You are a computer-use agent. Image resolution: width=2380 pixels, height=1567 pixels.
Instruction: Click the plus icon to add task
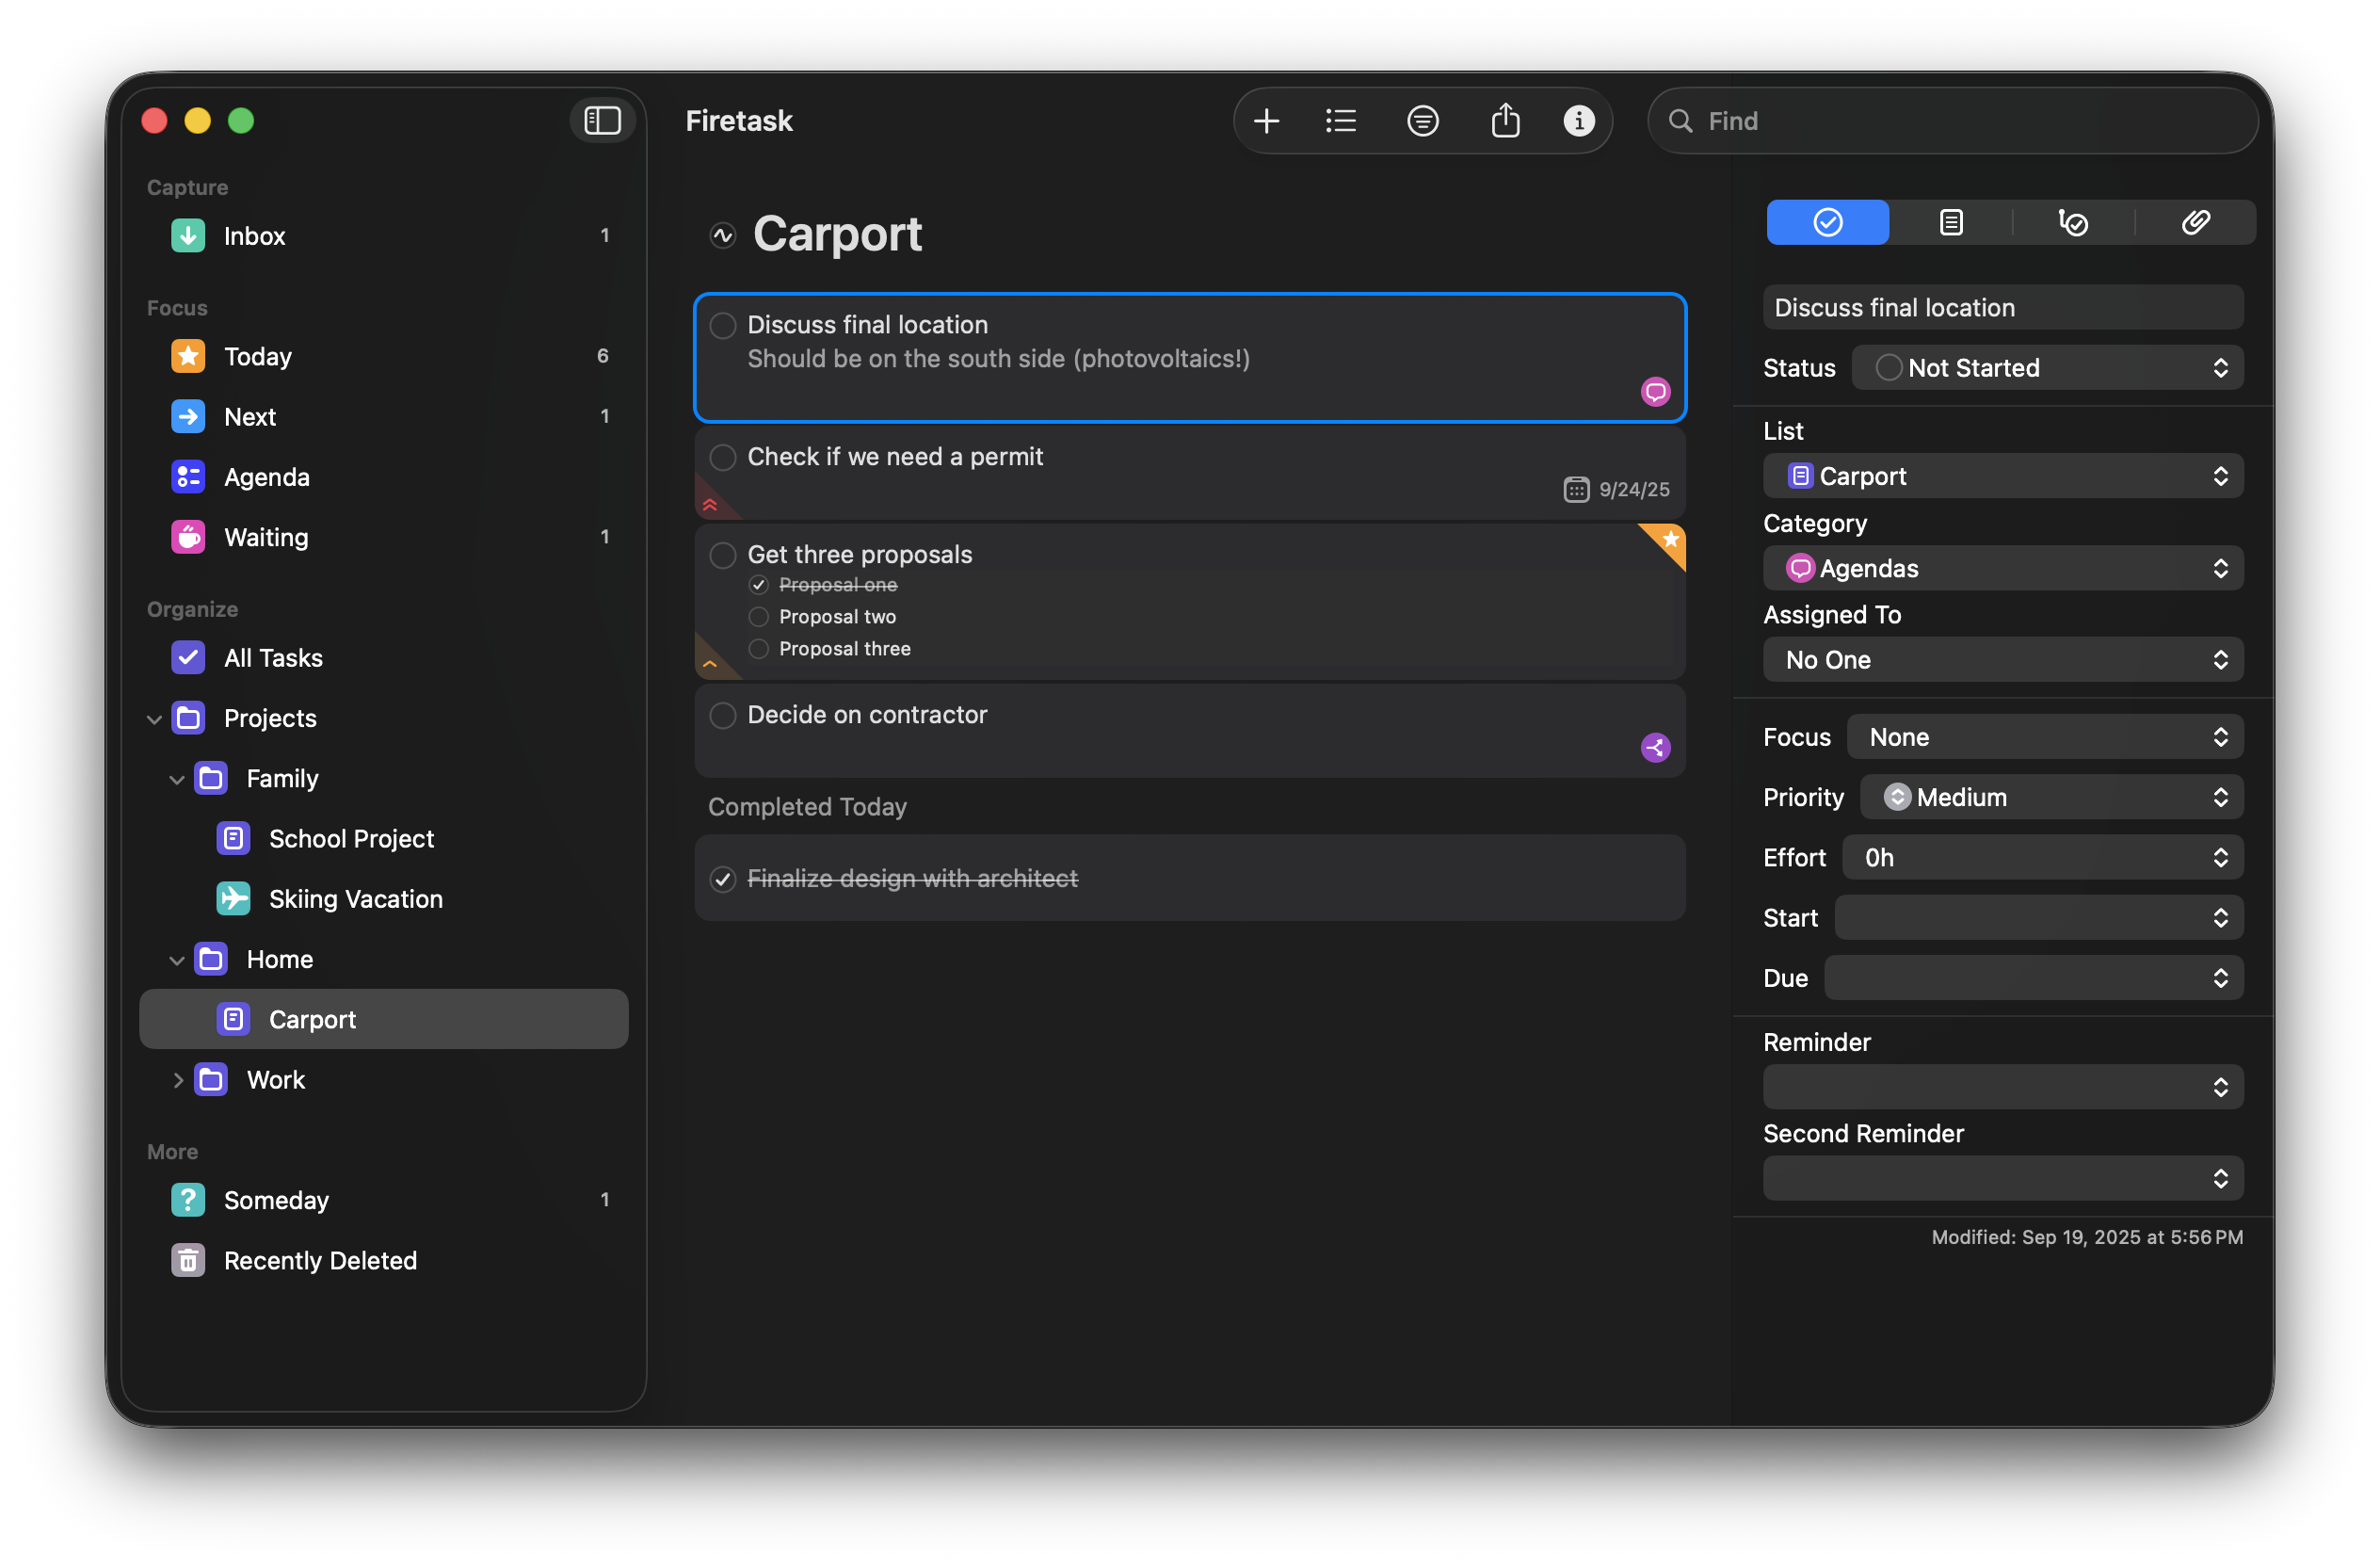[x=1266, y=121]
